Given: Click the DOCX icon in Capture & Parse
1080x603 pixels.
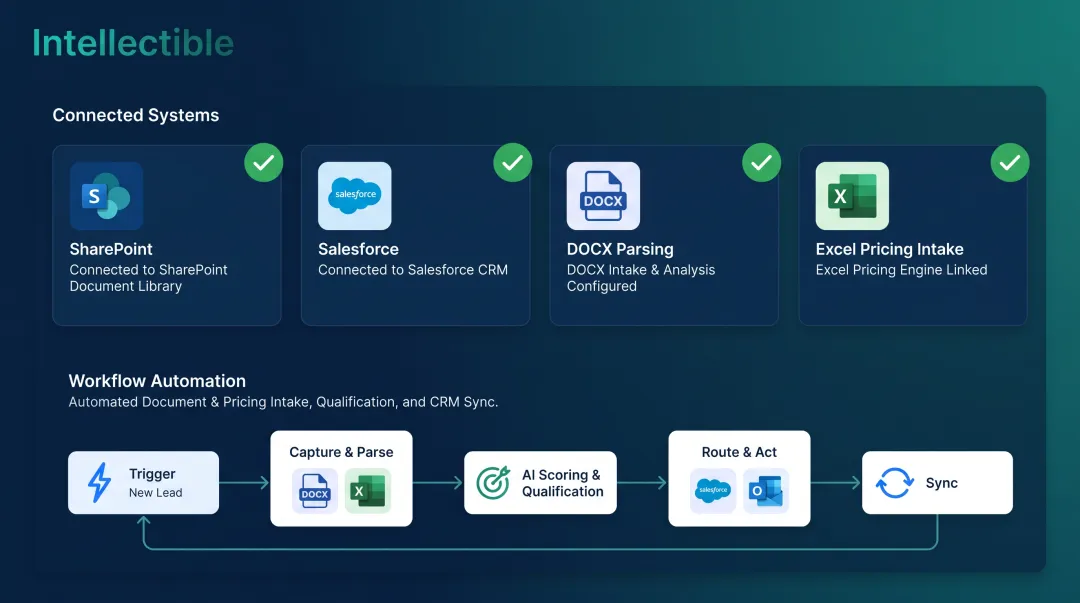Looking at the screenshot, I should 315,491.
